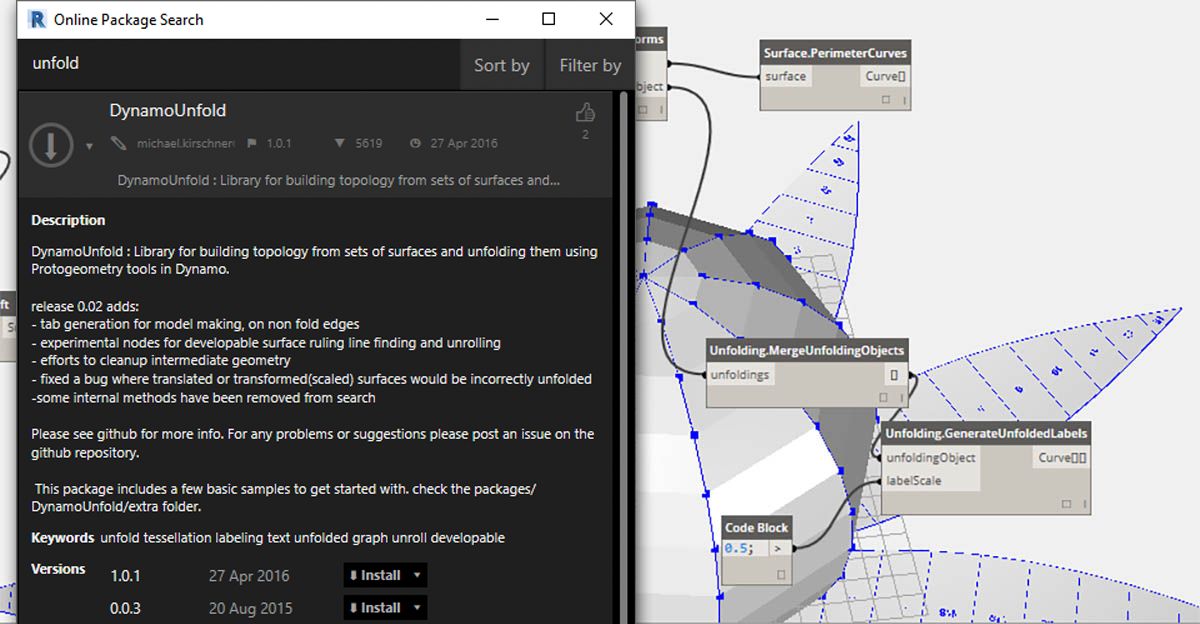Screen dimensions: 1200x624
Task: Maximize the Online Package Search window
Action: (x=548, y=19)
